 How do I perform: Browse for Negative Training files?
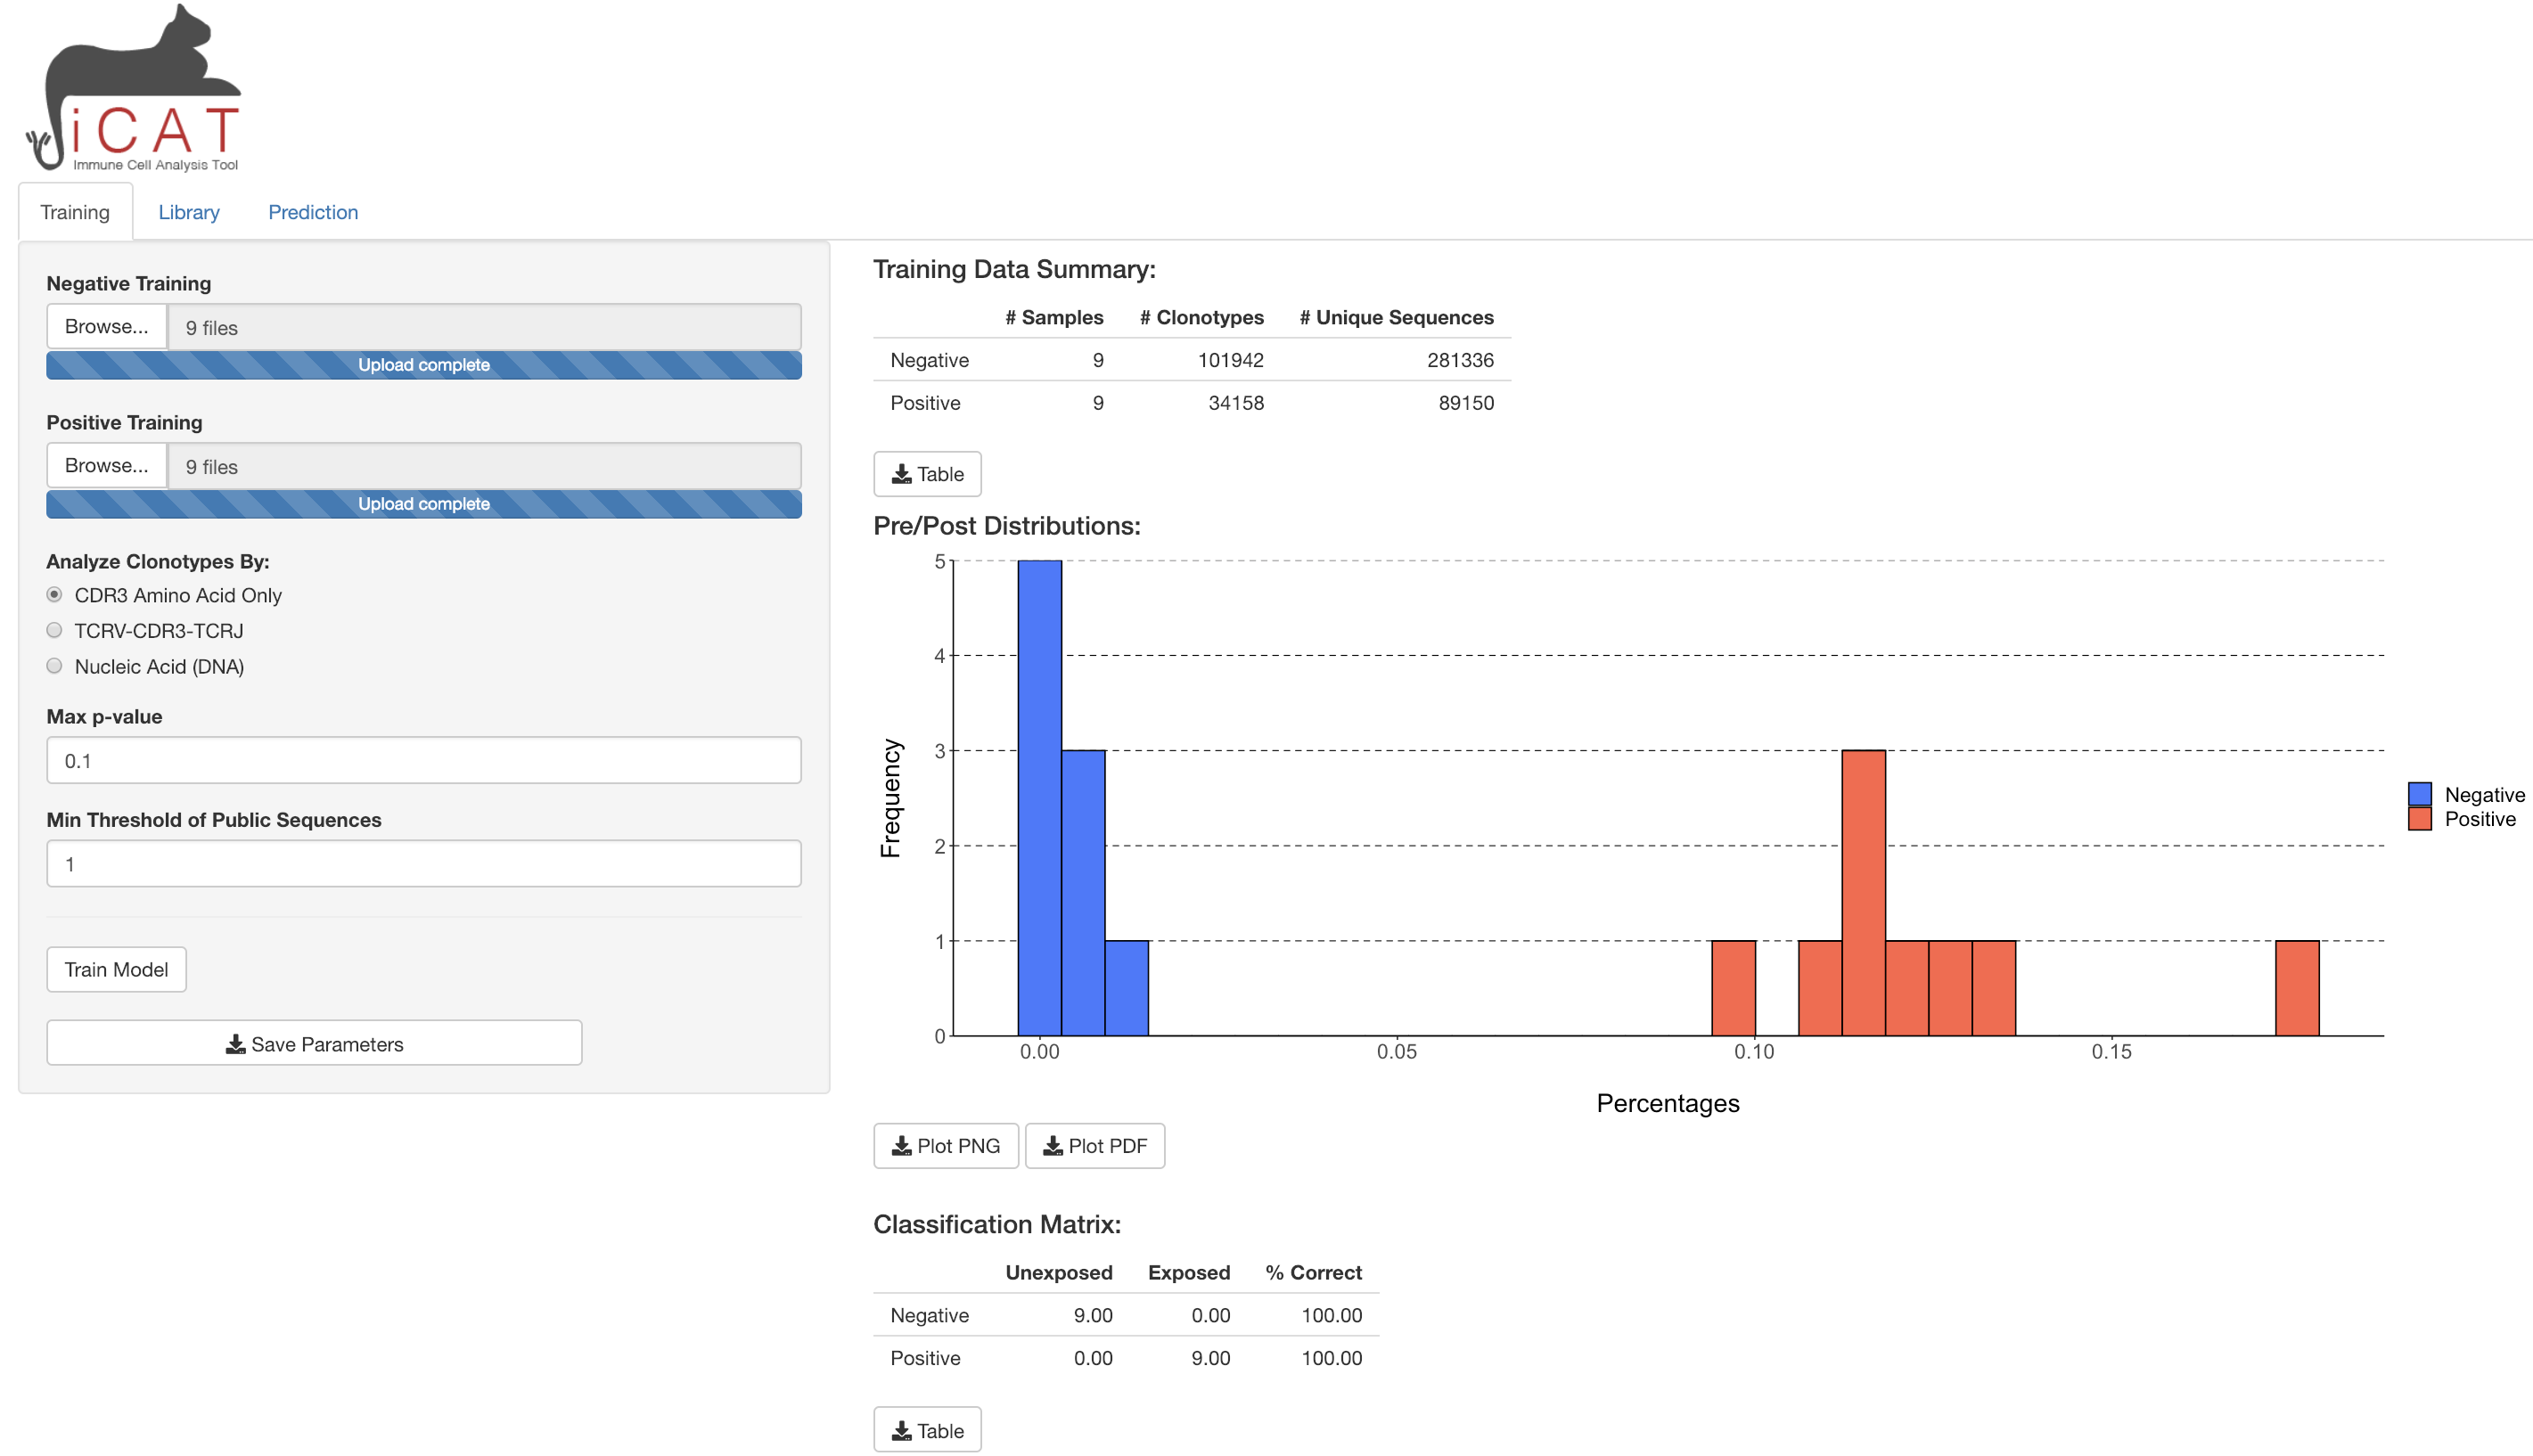107,326
